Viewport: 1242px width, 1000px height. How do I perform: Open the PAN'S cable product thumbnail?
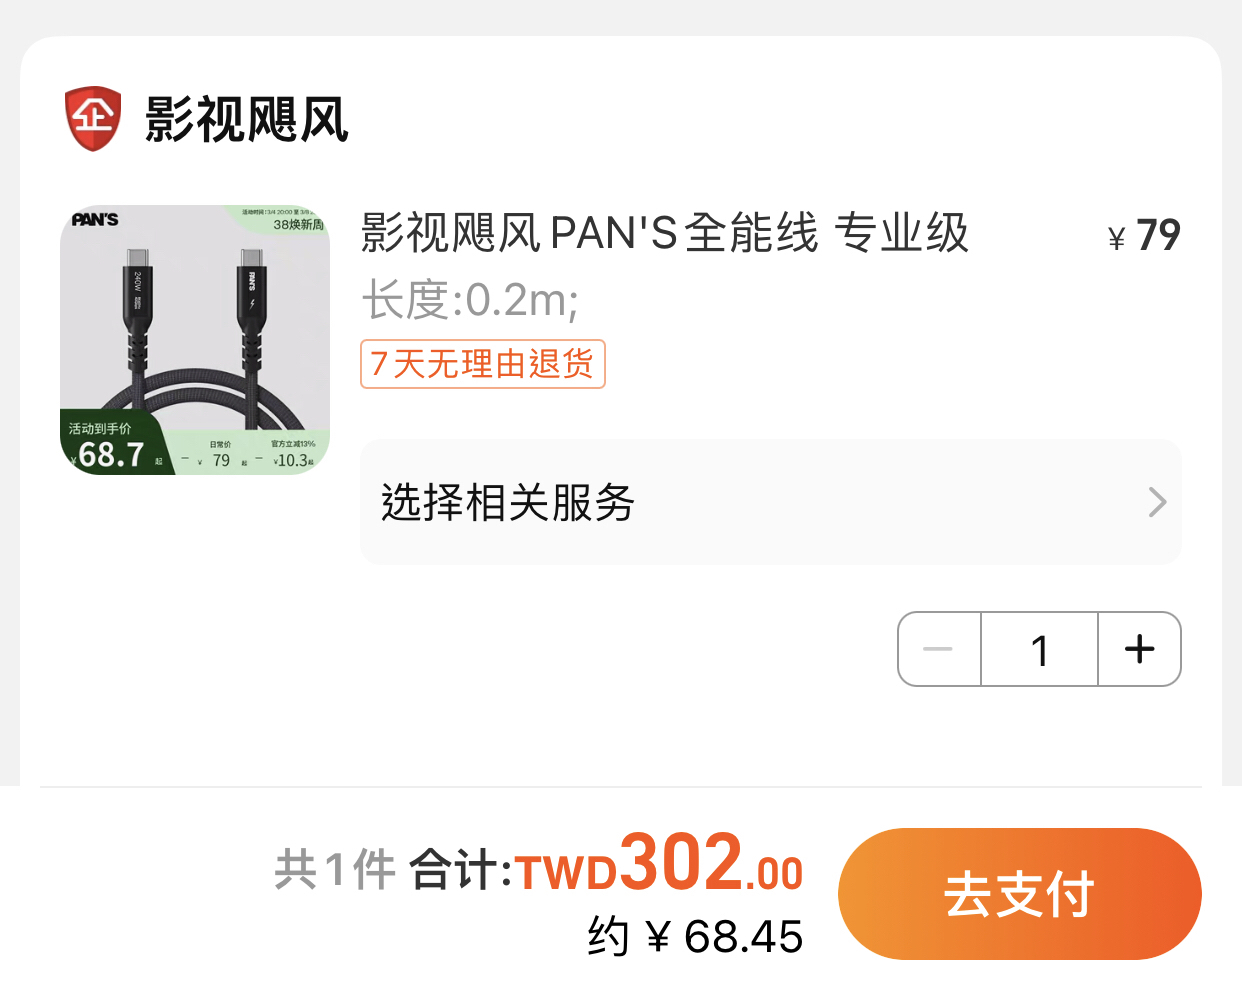click(195, 340)
